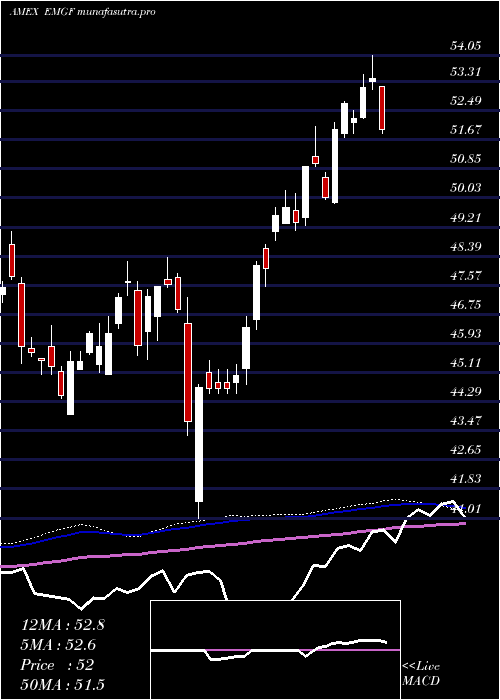Screen dimensions: 500x700
Task: Click the 41.83 price axis label
Action: (465, 479)
